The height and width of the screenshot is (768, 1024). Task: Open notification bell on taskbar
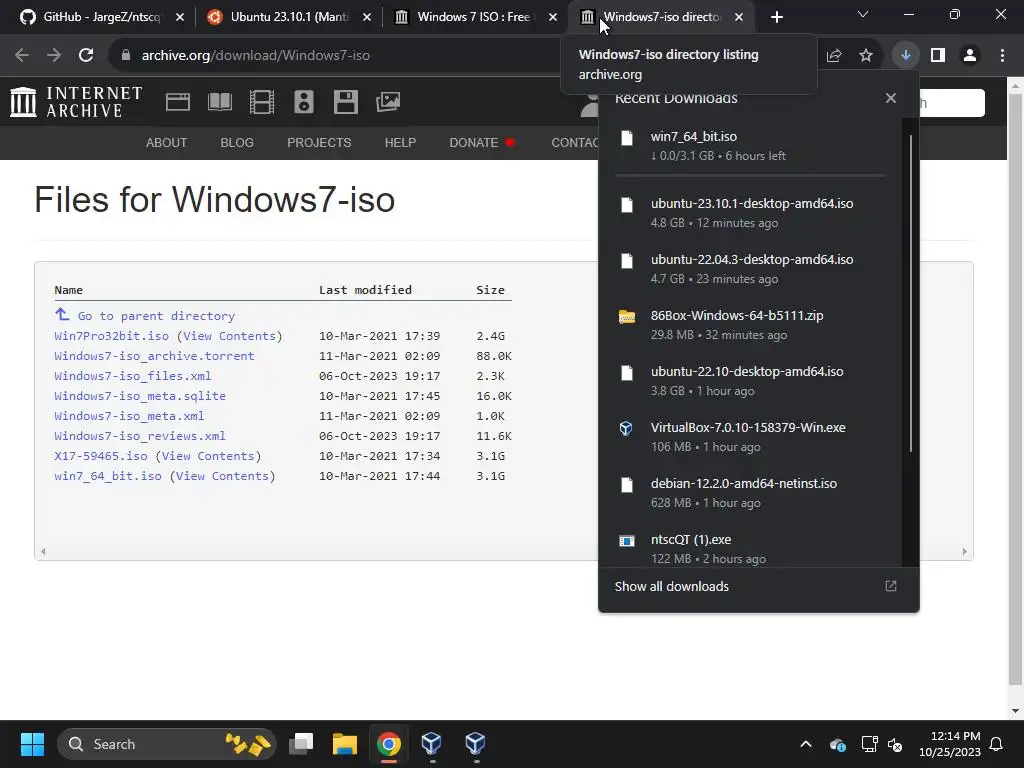pyautogui.click(x=997, y=744)
